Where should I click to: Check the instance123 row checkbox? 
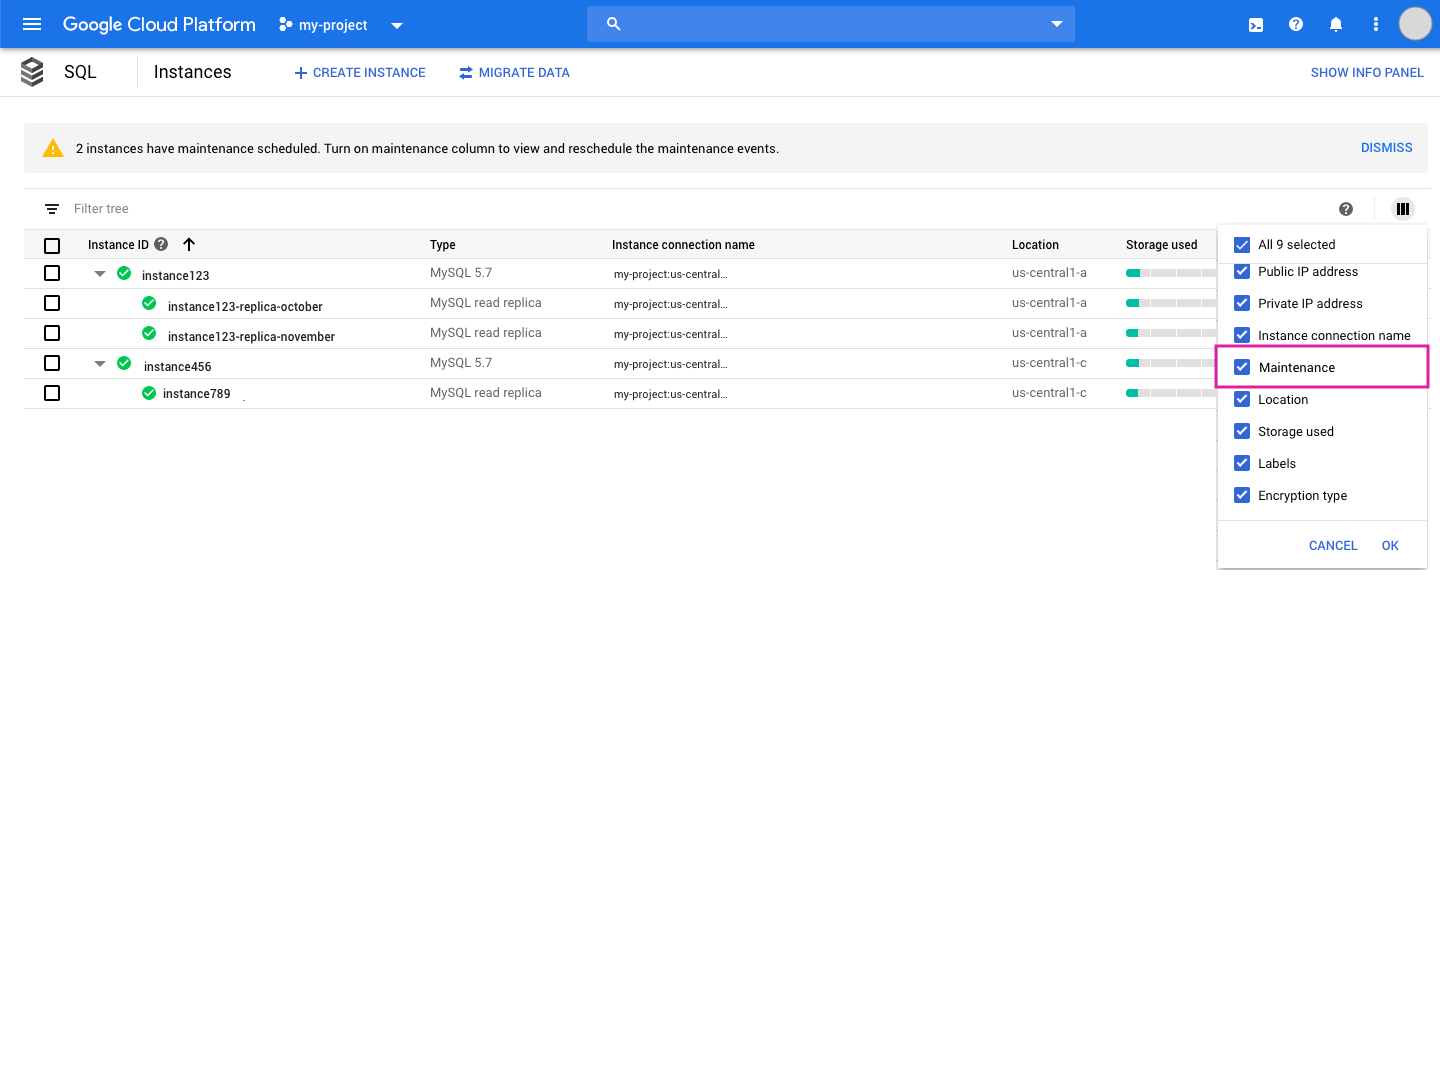click(x=52, y=273)
